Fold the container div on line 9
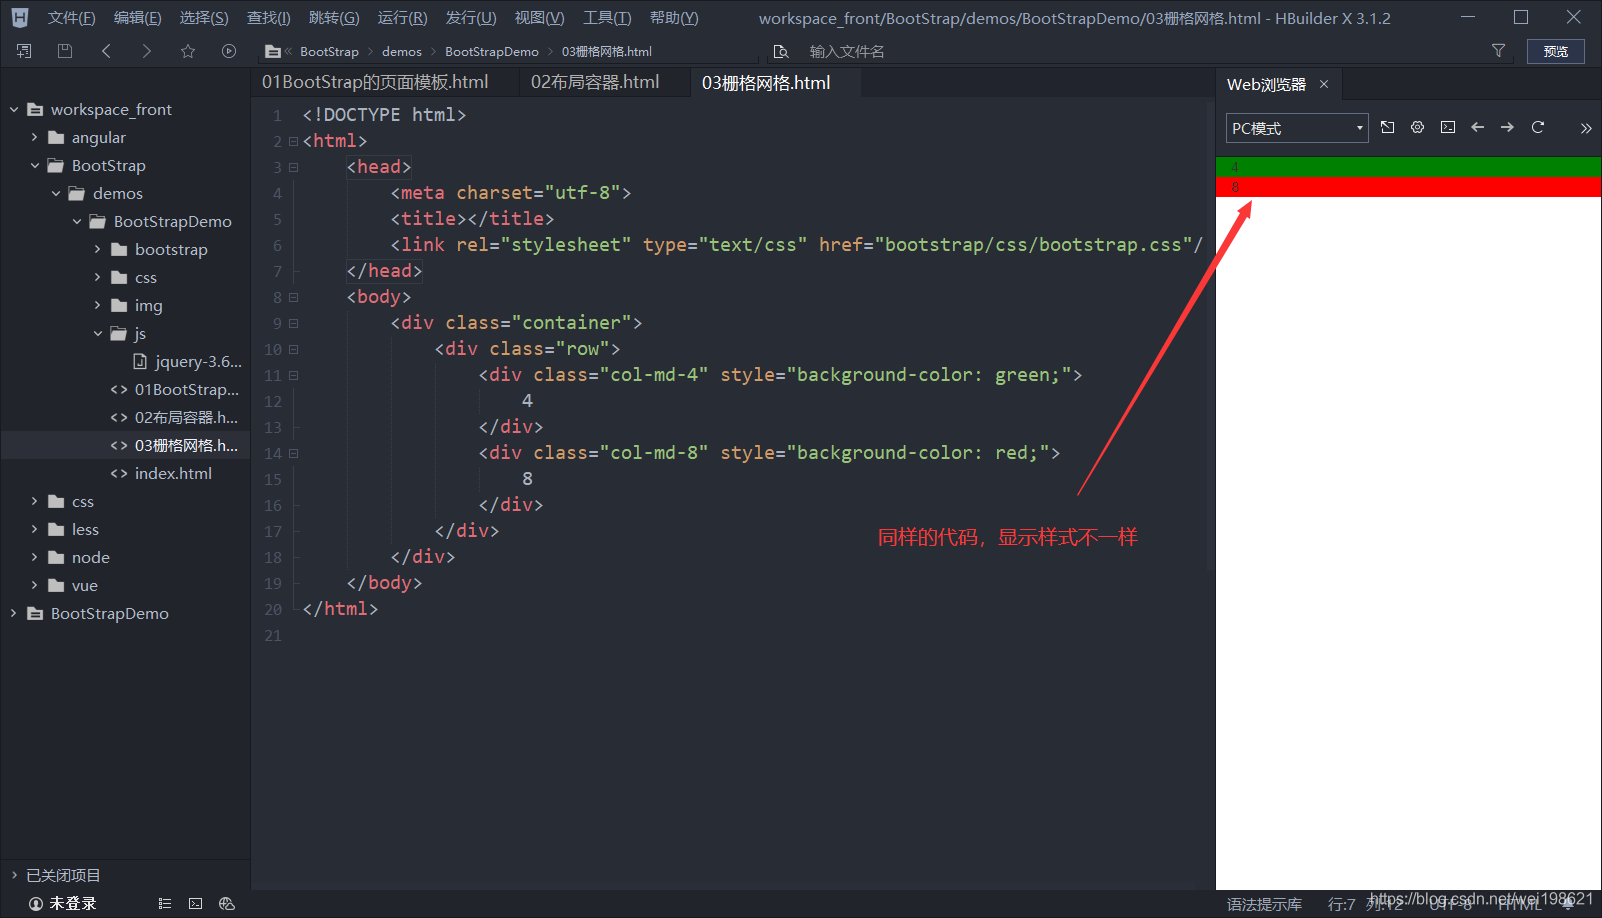1602x918 pixels. coord(294,324)
